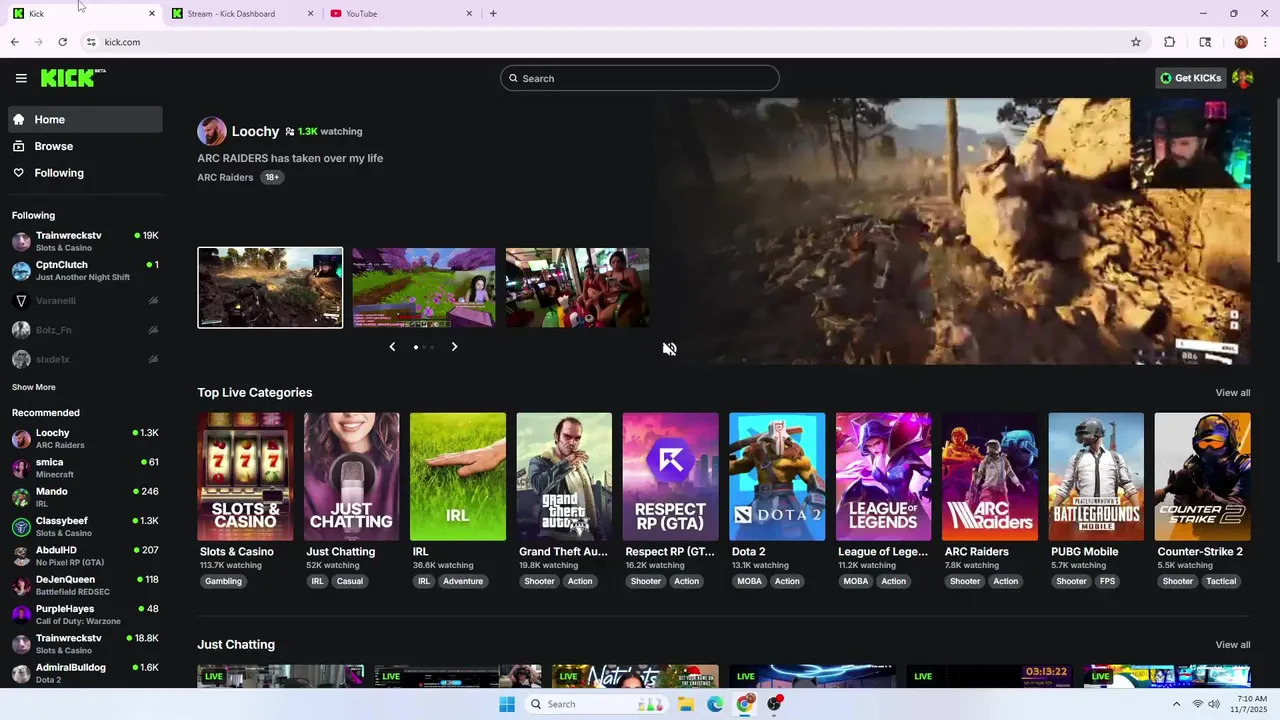Viewport: 1280px width, 720px height.
Task: Click the Get KICKs button
Action: pyautogui.click(x=1190, y=78)
